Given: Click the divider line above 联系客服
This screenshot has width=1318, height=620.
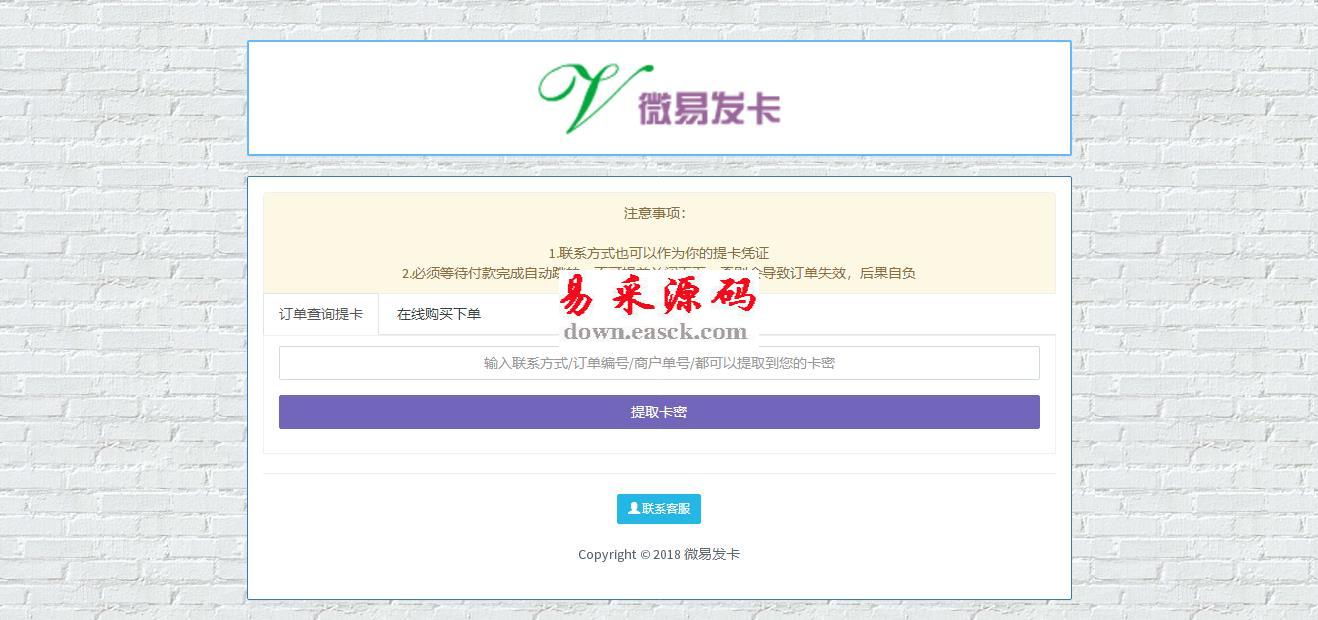Looking at the screenshot, I should [x=658, y=473].
